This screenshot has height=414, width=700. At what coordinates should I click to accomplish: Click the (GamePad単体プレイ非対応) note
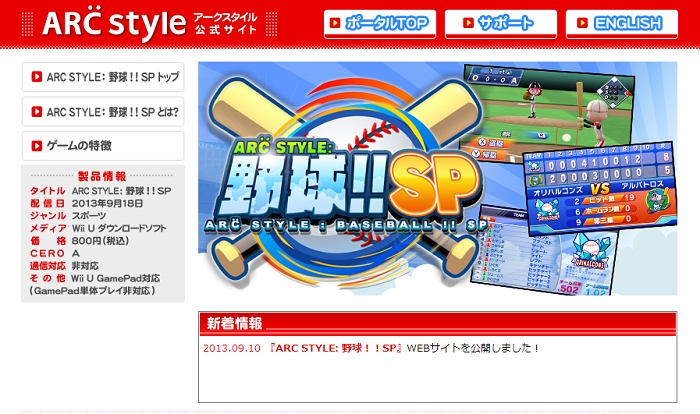[93, 291]
